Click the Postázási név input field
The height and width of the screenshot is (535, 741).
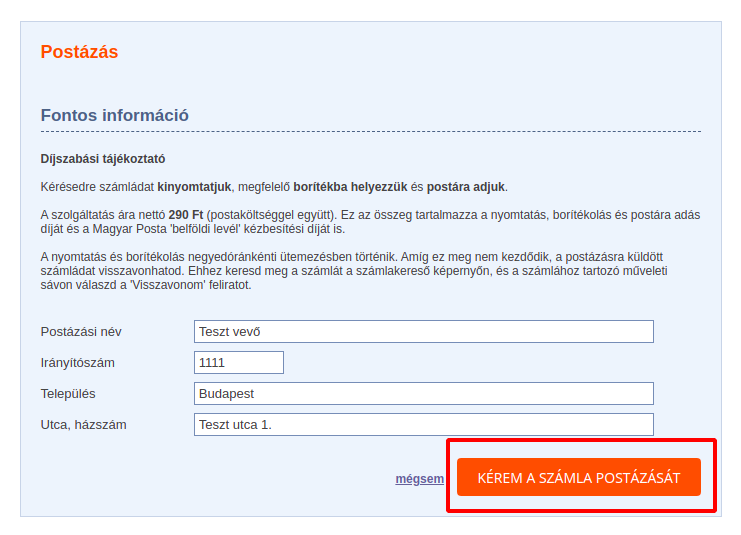(423, 332)
